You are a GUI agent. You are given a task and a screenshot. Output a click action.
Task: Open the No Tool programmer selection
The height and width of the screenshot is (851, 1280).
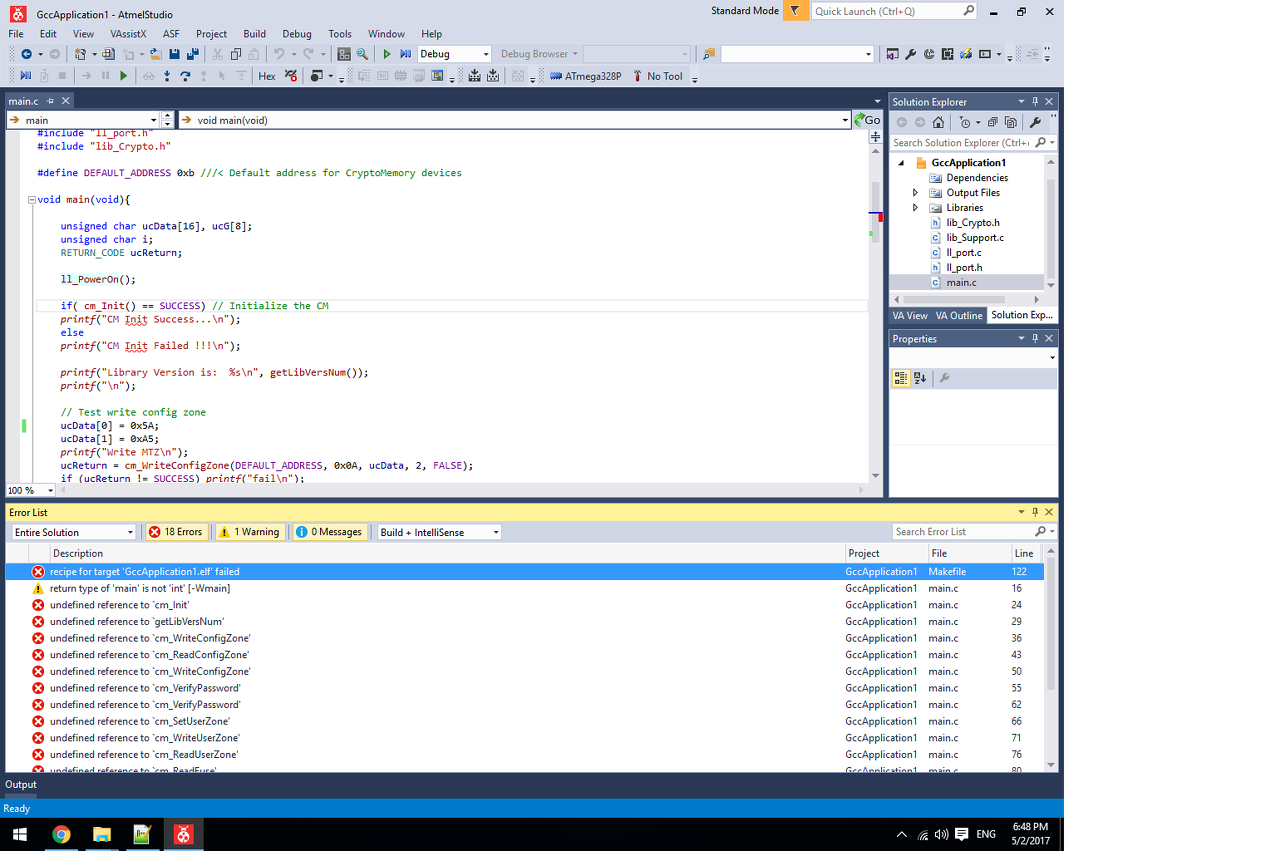[664, 76]
